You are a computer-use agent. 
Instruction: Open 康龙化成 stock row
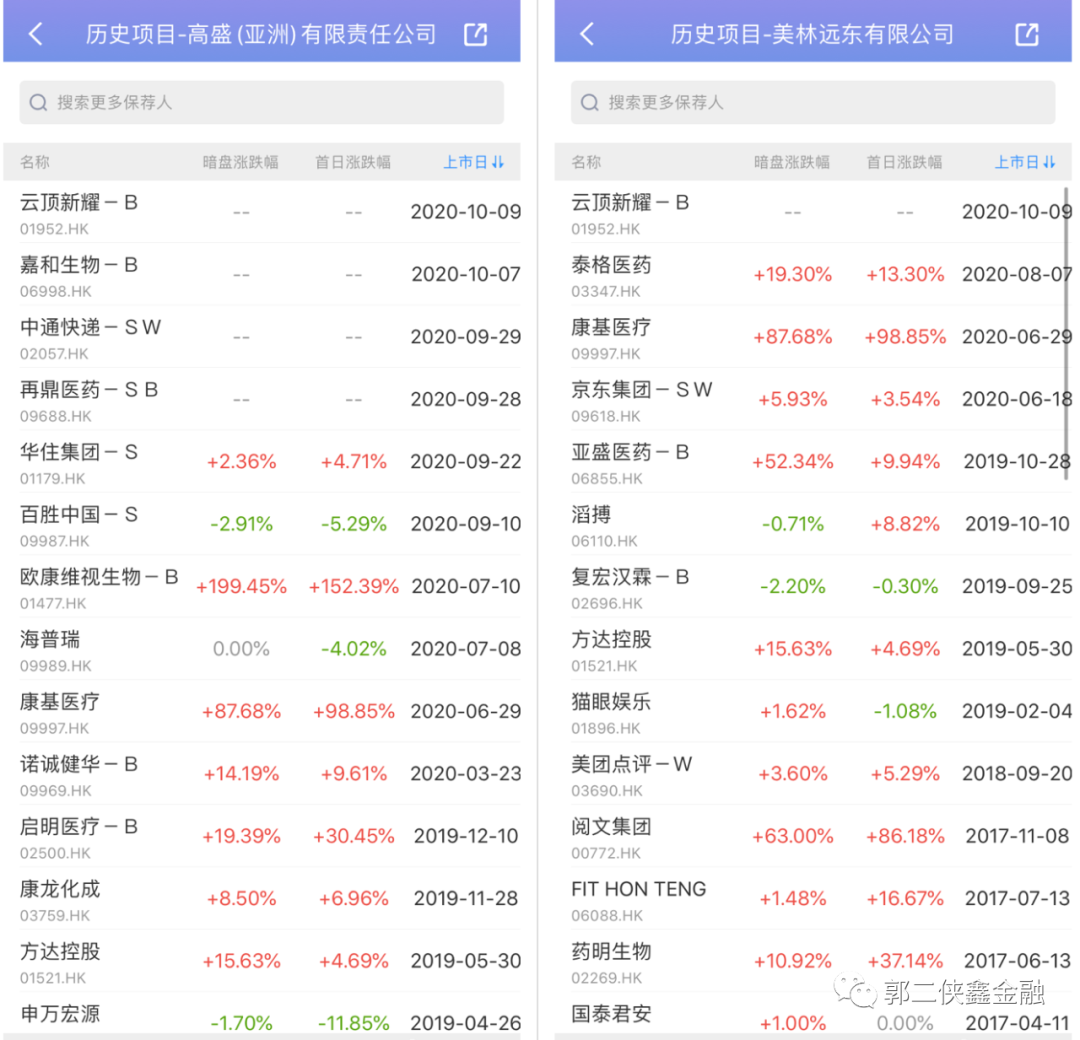(262, 899)
